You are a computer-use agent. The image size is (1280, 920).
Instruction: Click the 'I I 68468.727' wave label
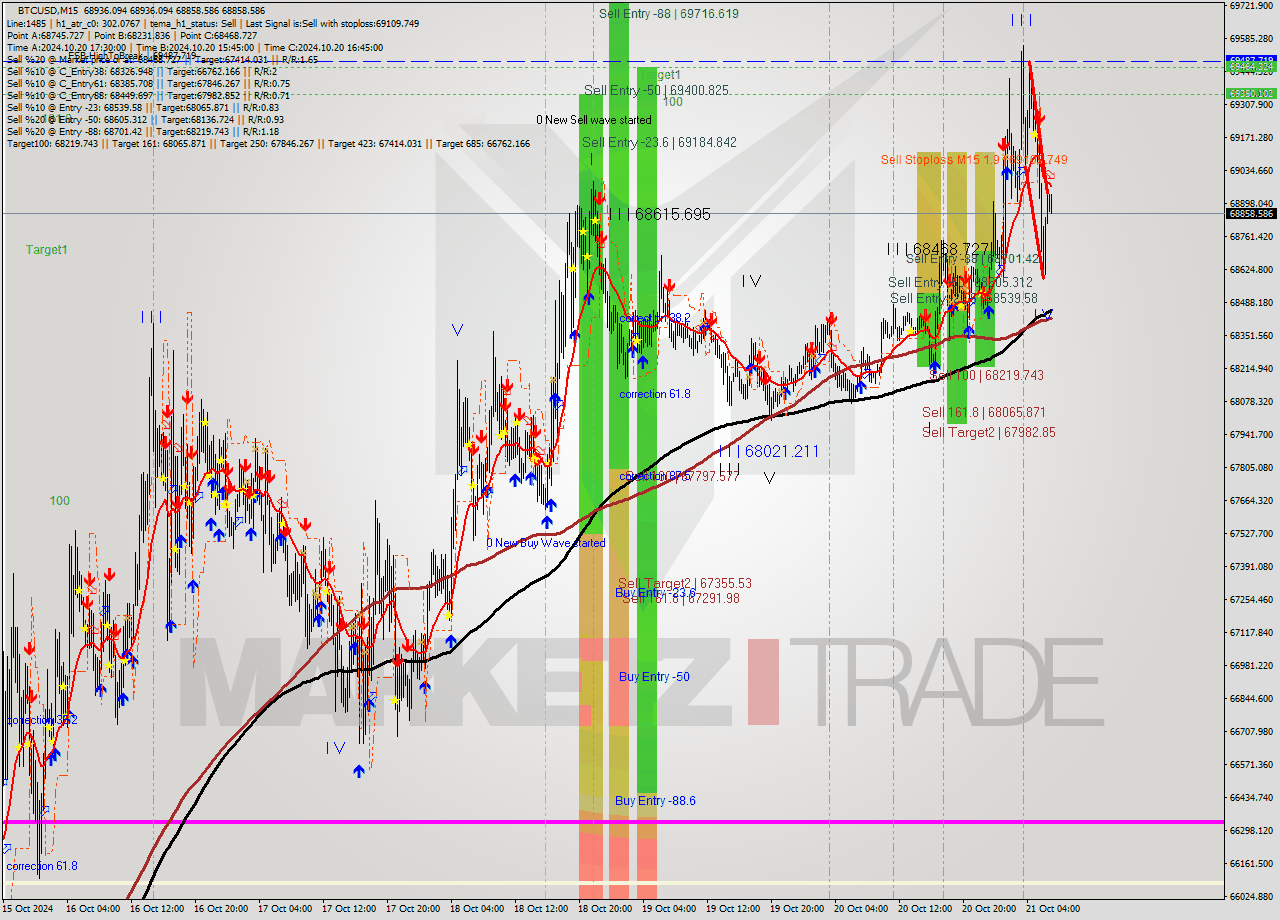click(937, 248)
